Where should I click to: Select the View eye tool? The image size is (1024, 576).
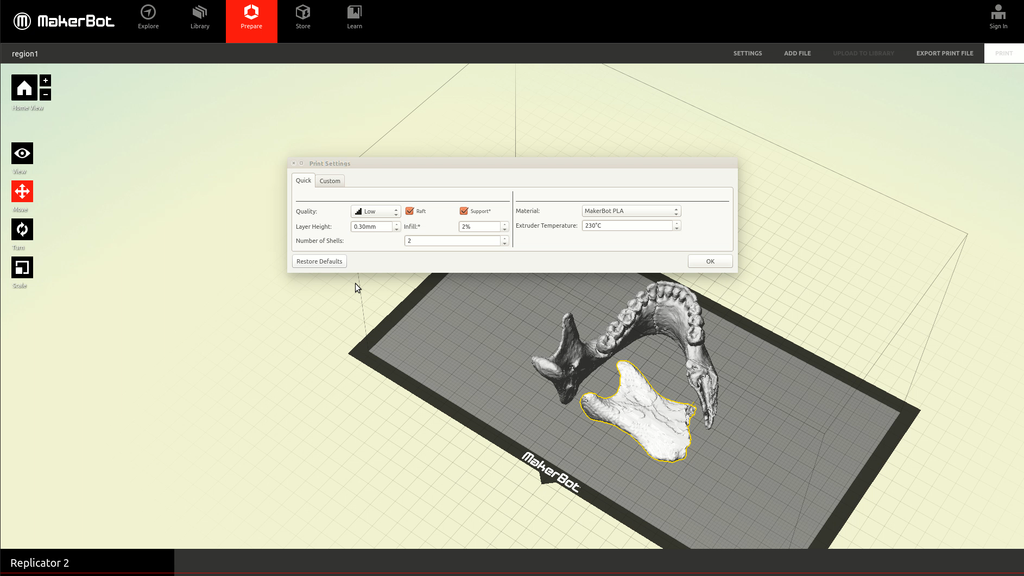coord(22,153)
